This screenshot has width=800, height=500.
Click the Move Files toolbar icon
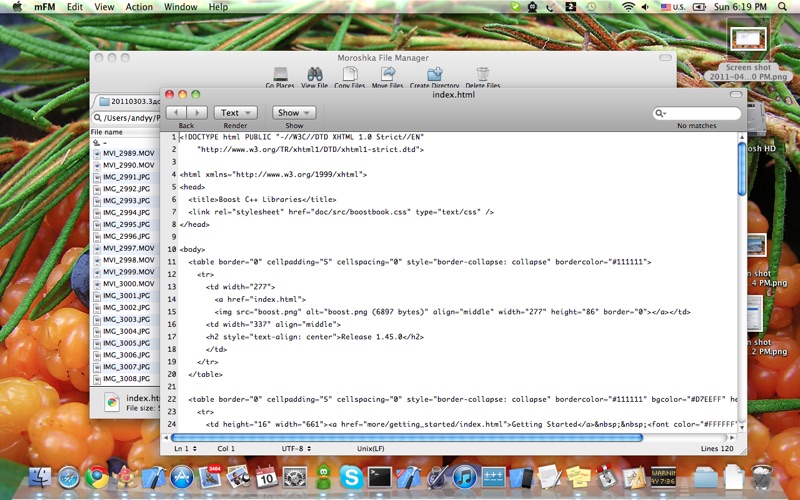(386, 75)
